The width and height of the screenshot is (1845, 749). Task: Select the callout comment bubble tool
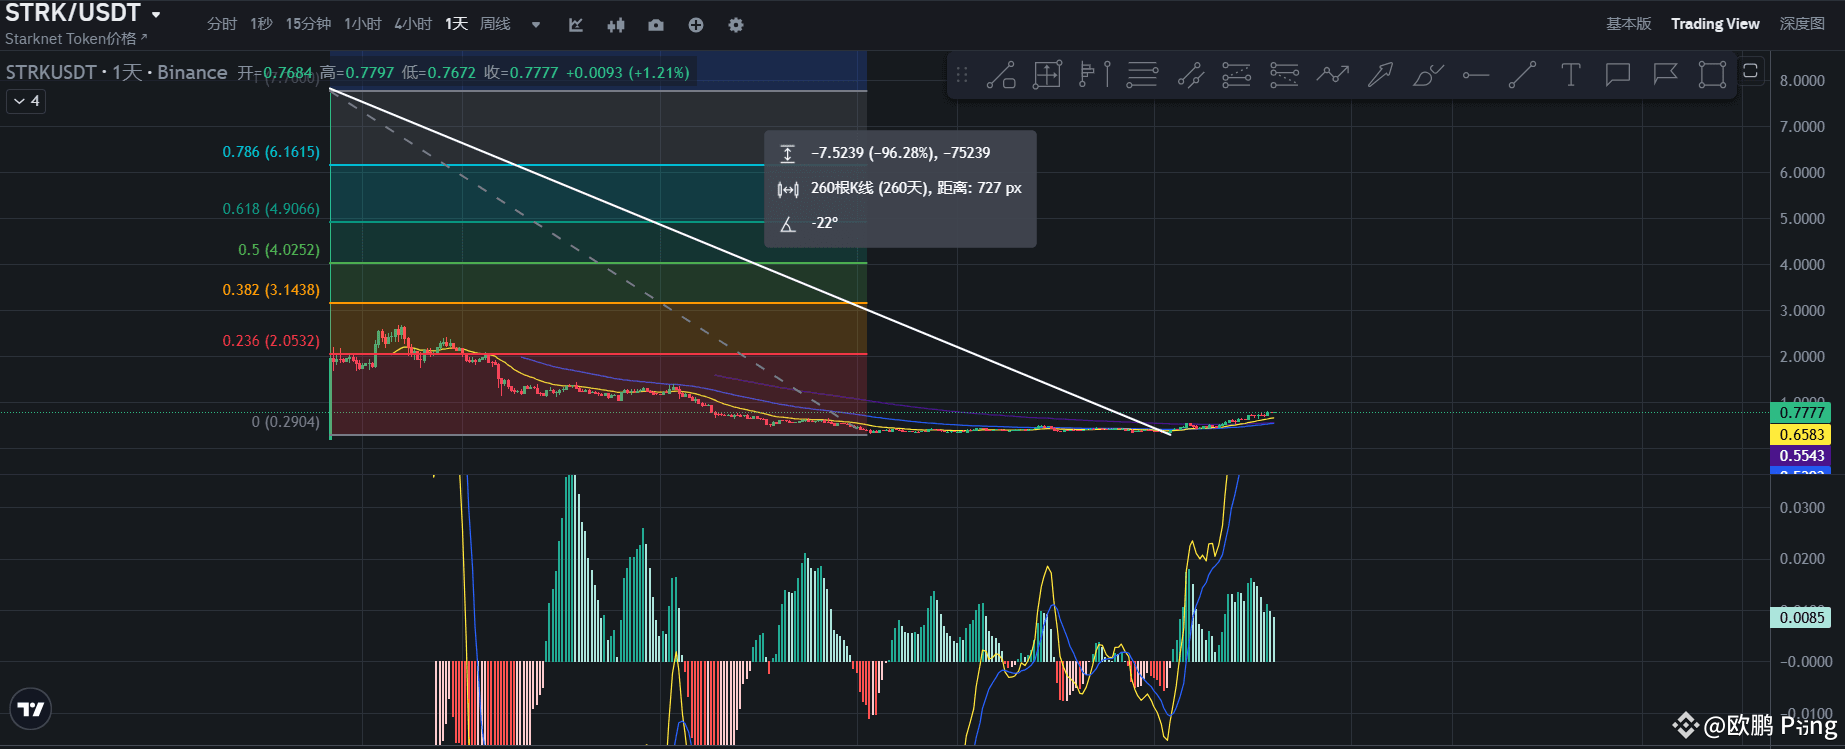coord(1617,75)
